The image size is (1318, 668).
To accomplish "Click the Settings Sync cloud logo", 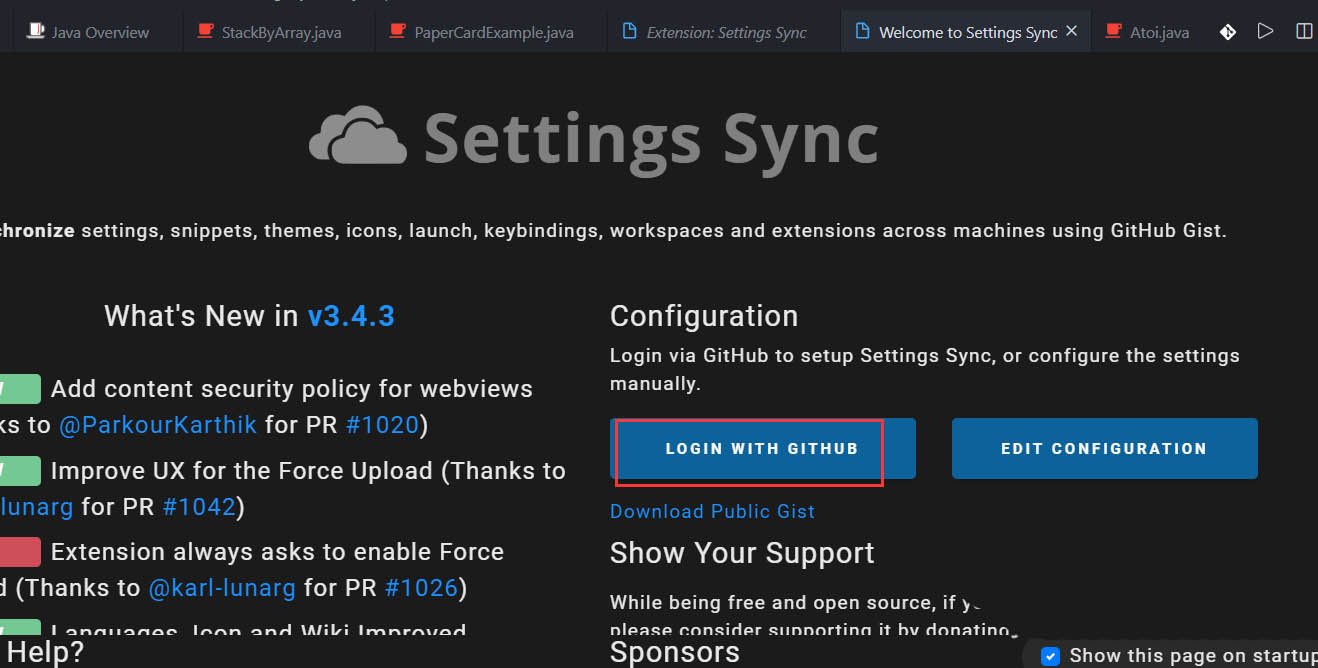I will click(358, 136).
